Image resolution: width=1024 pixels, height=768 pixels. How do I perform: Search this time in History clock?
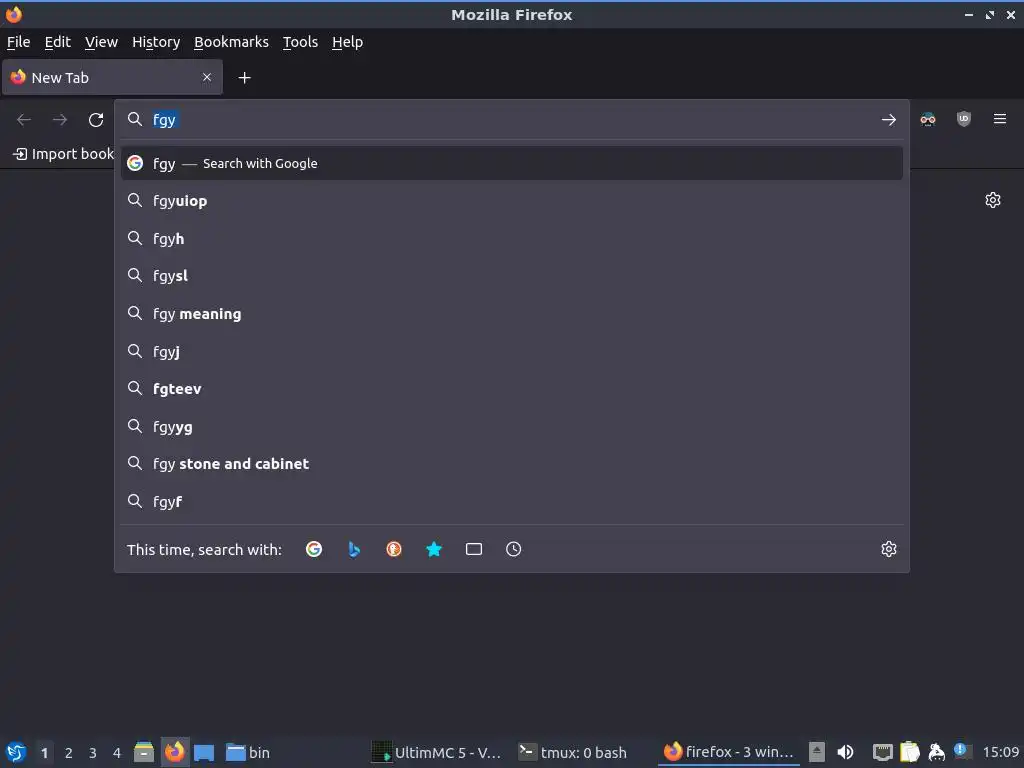pos(513,549)
